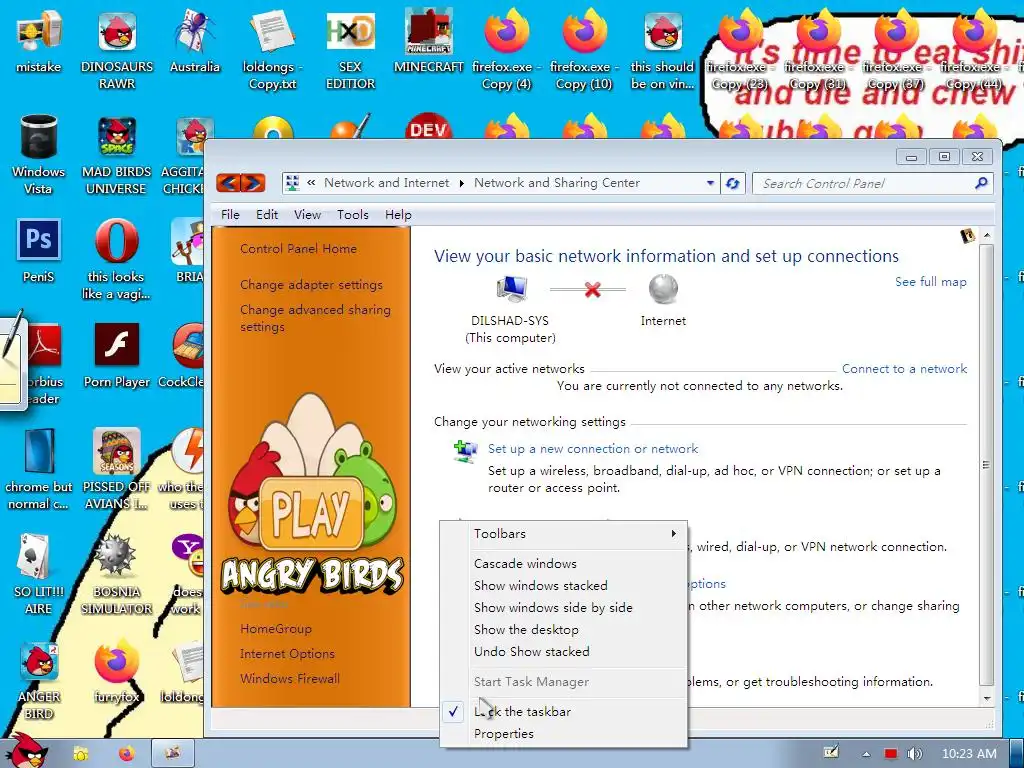
Task: Select the PISSED OFF AVIANS icon
Action: (x=117, y=470)
